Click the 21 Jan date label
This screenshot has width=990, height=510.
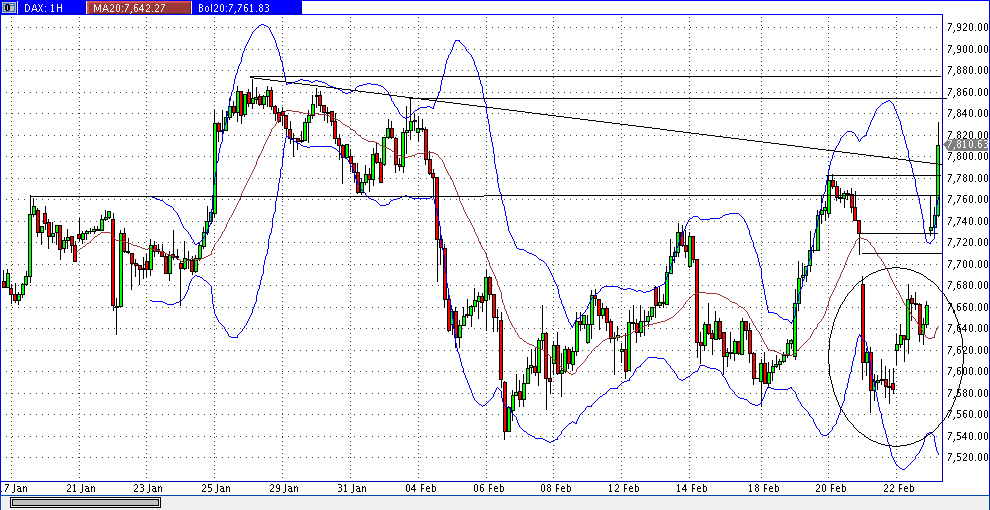tap(81, 488)
